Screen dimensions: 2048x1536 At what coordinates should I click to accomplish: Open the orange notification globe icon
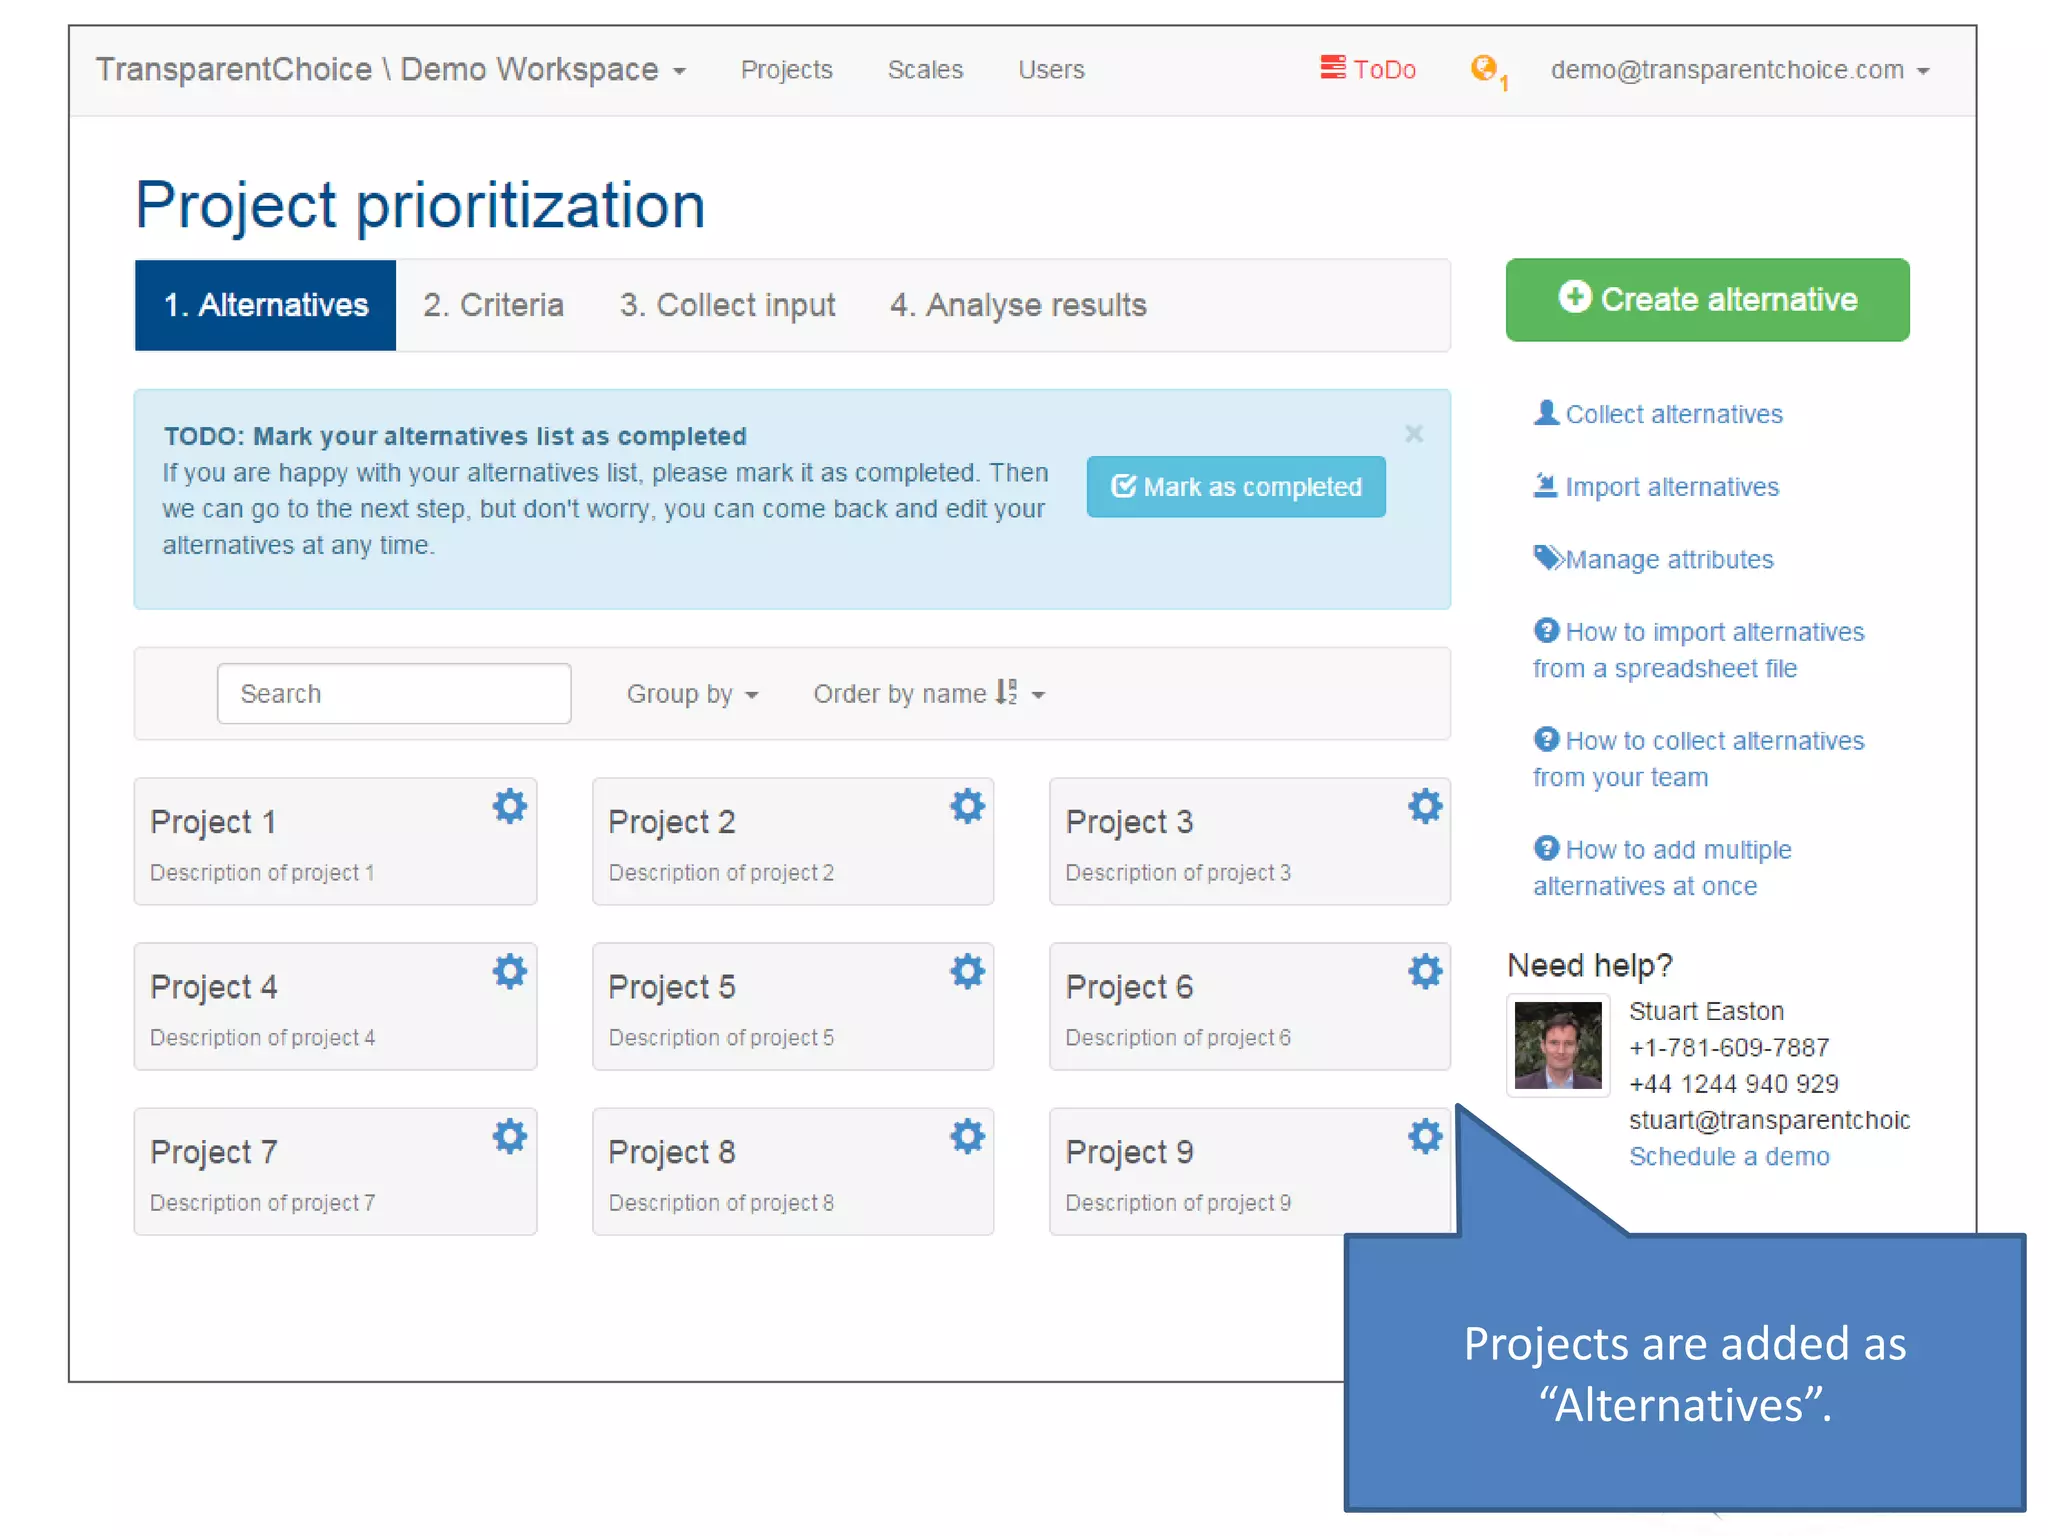1483,68
